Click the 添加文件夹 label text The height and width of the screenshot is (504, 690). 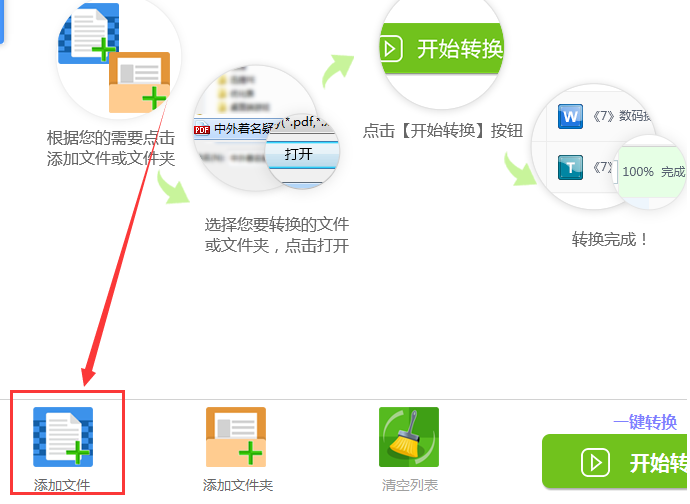coord(238,485)
